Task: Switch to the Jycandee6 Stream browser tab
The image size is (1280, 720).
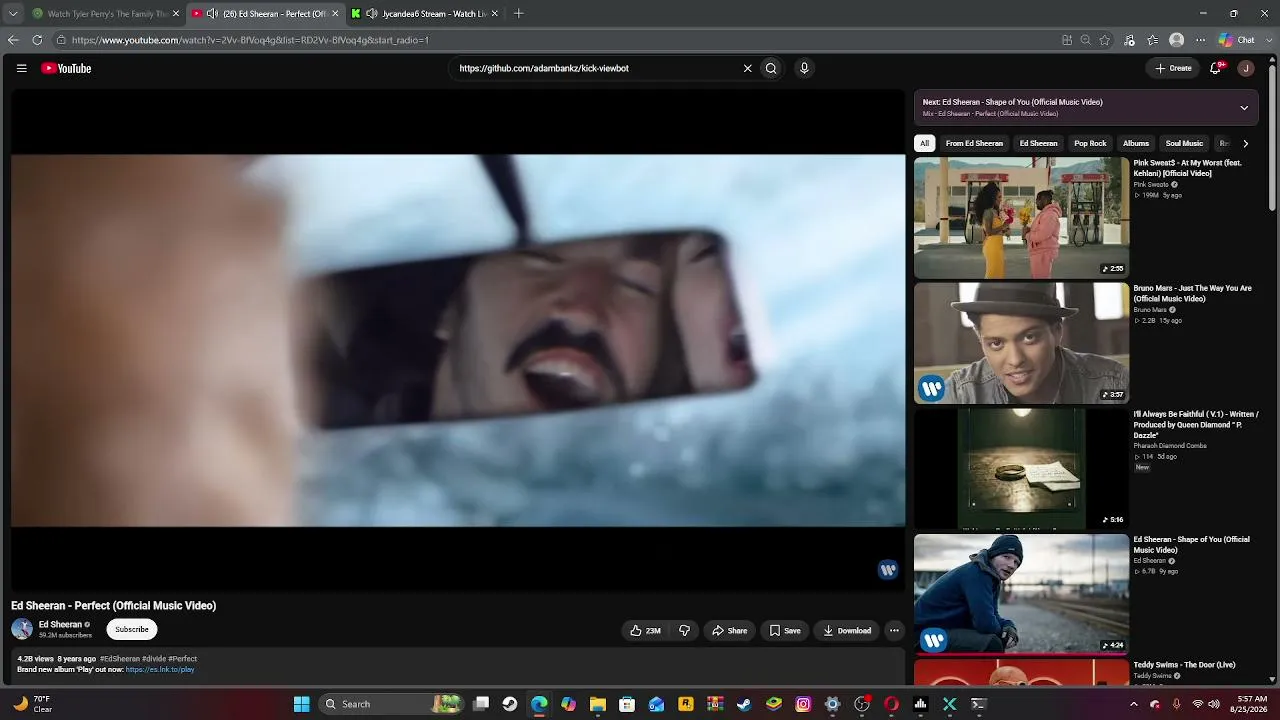Action: click(425, 14)
